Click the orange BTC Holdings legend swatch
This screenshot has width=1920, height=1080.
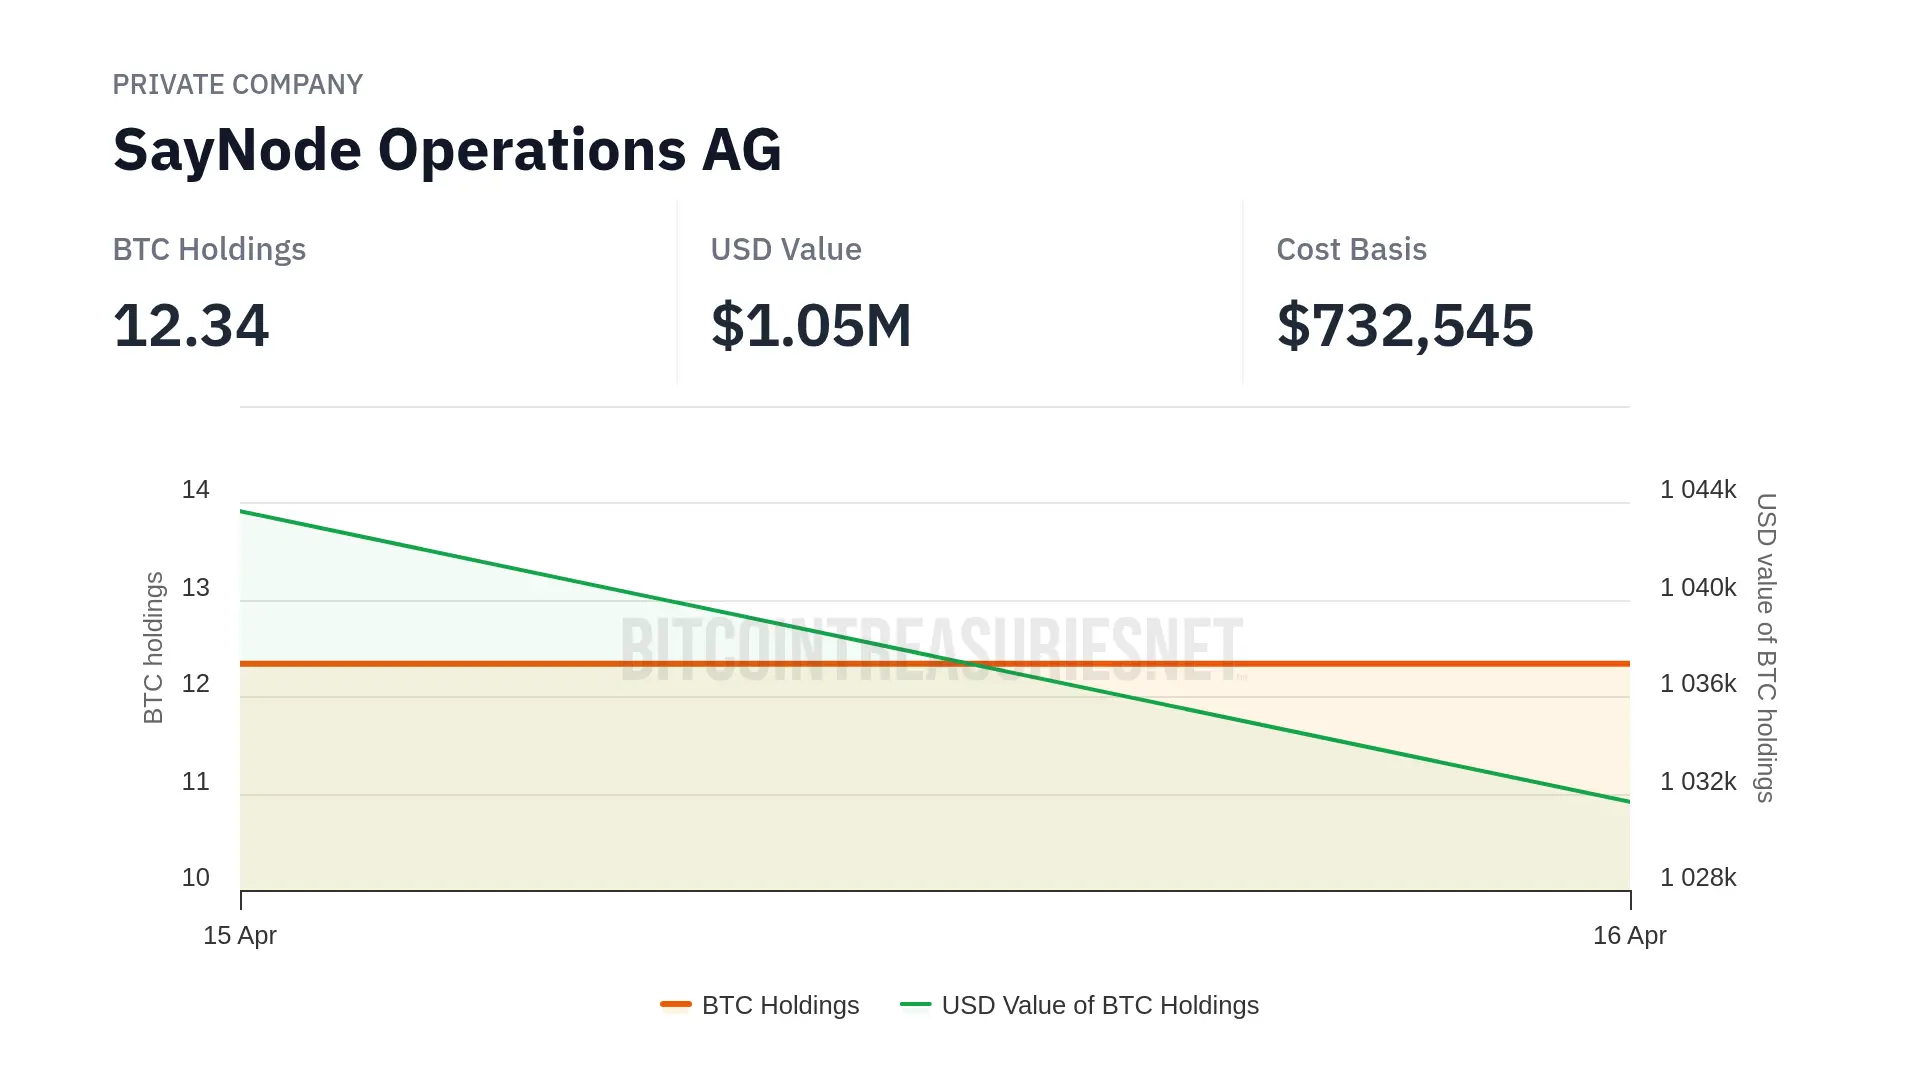[676, 1004]
